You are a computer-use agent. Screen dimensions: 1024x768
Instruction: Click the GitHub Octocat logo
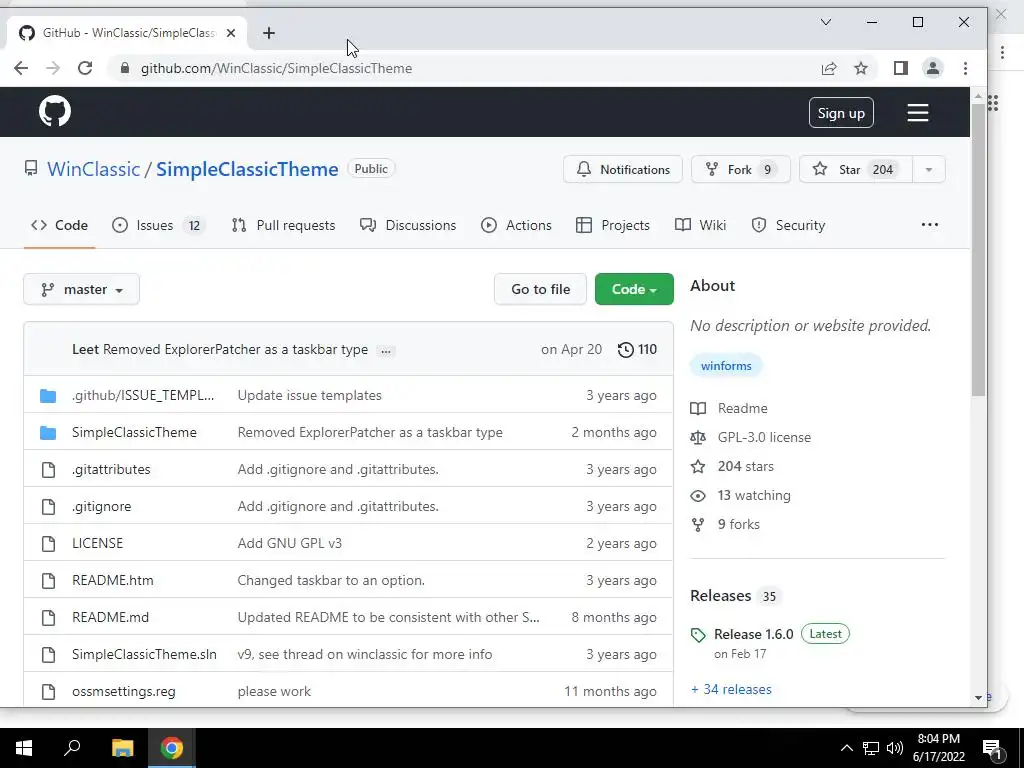click(x=55, y=111)
